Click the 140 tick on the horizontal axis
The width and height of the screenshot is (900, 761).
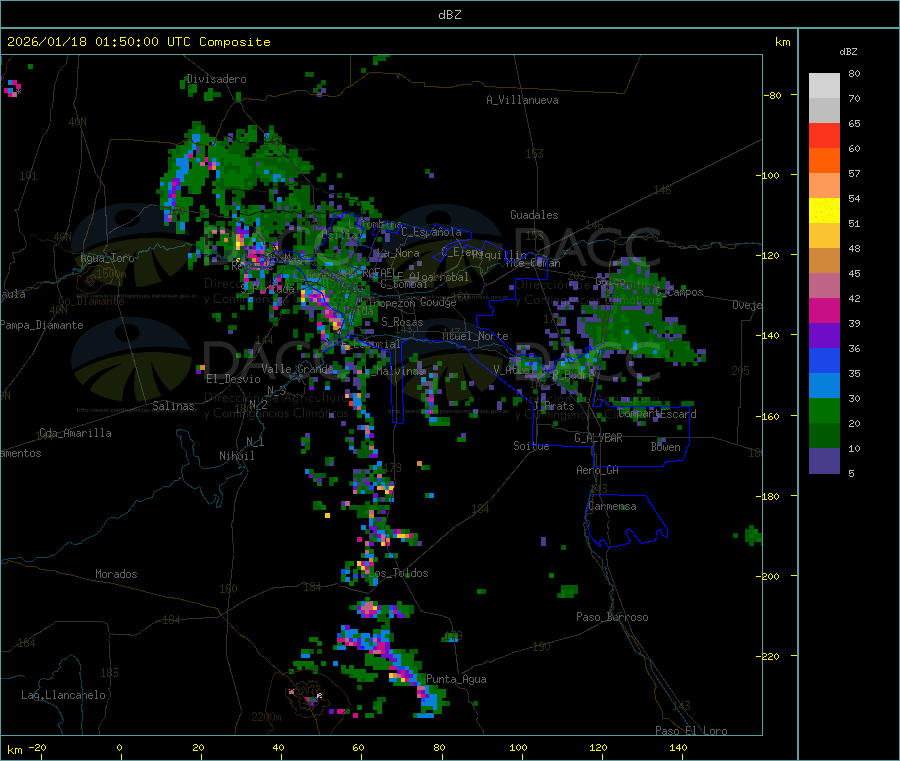[x=678, y=747]
